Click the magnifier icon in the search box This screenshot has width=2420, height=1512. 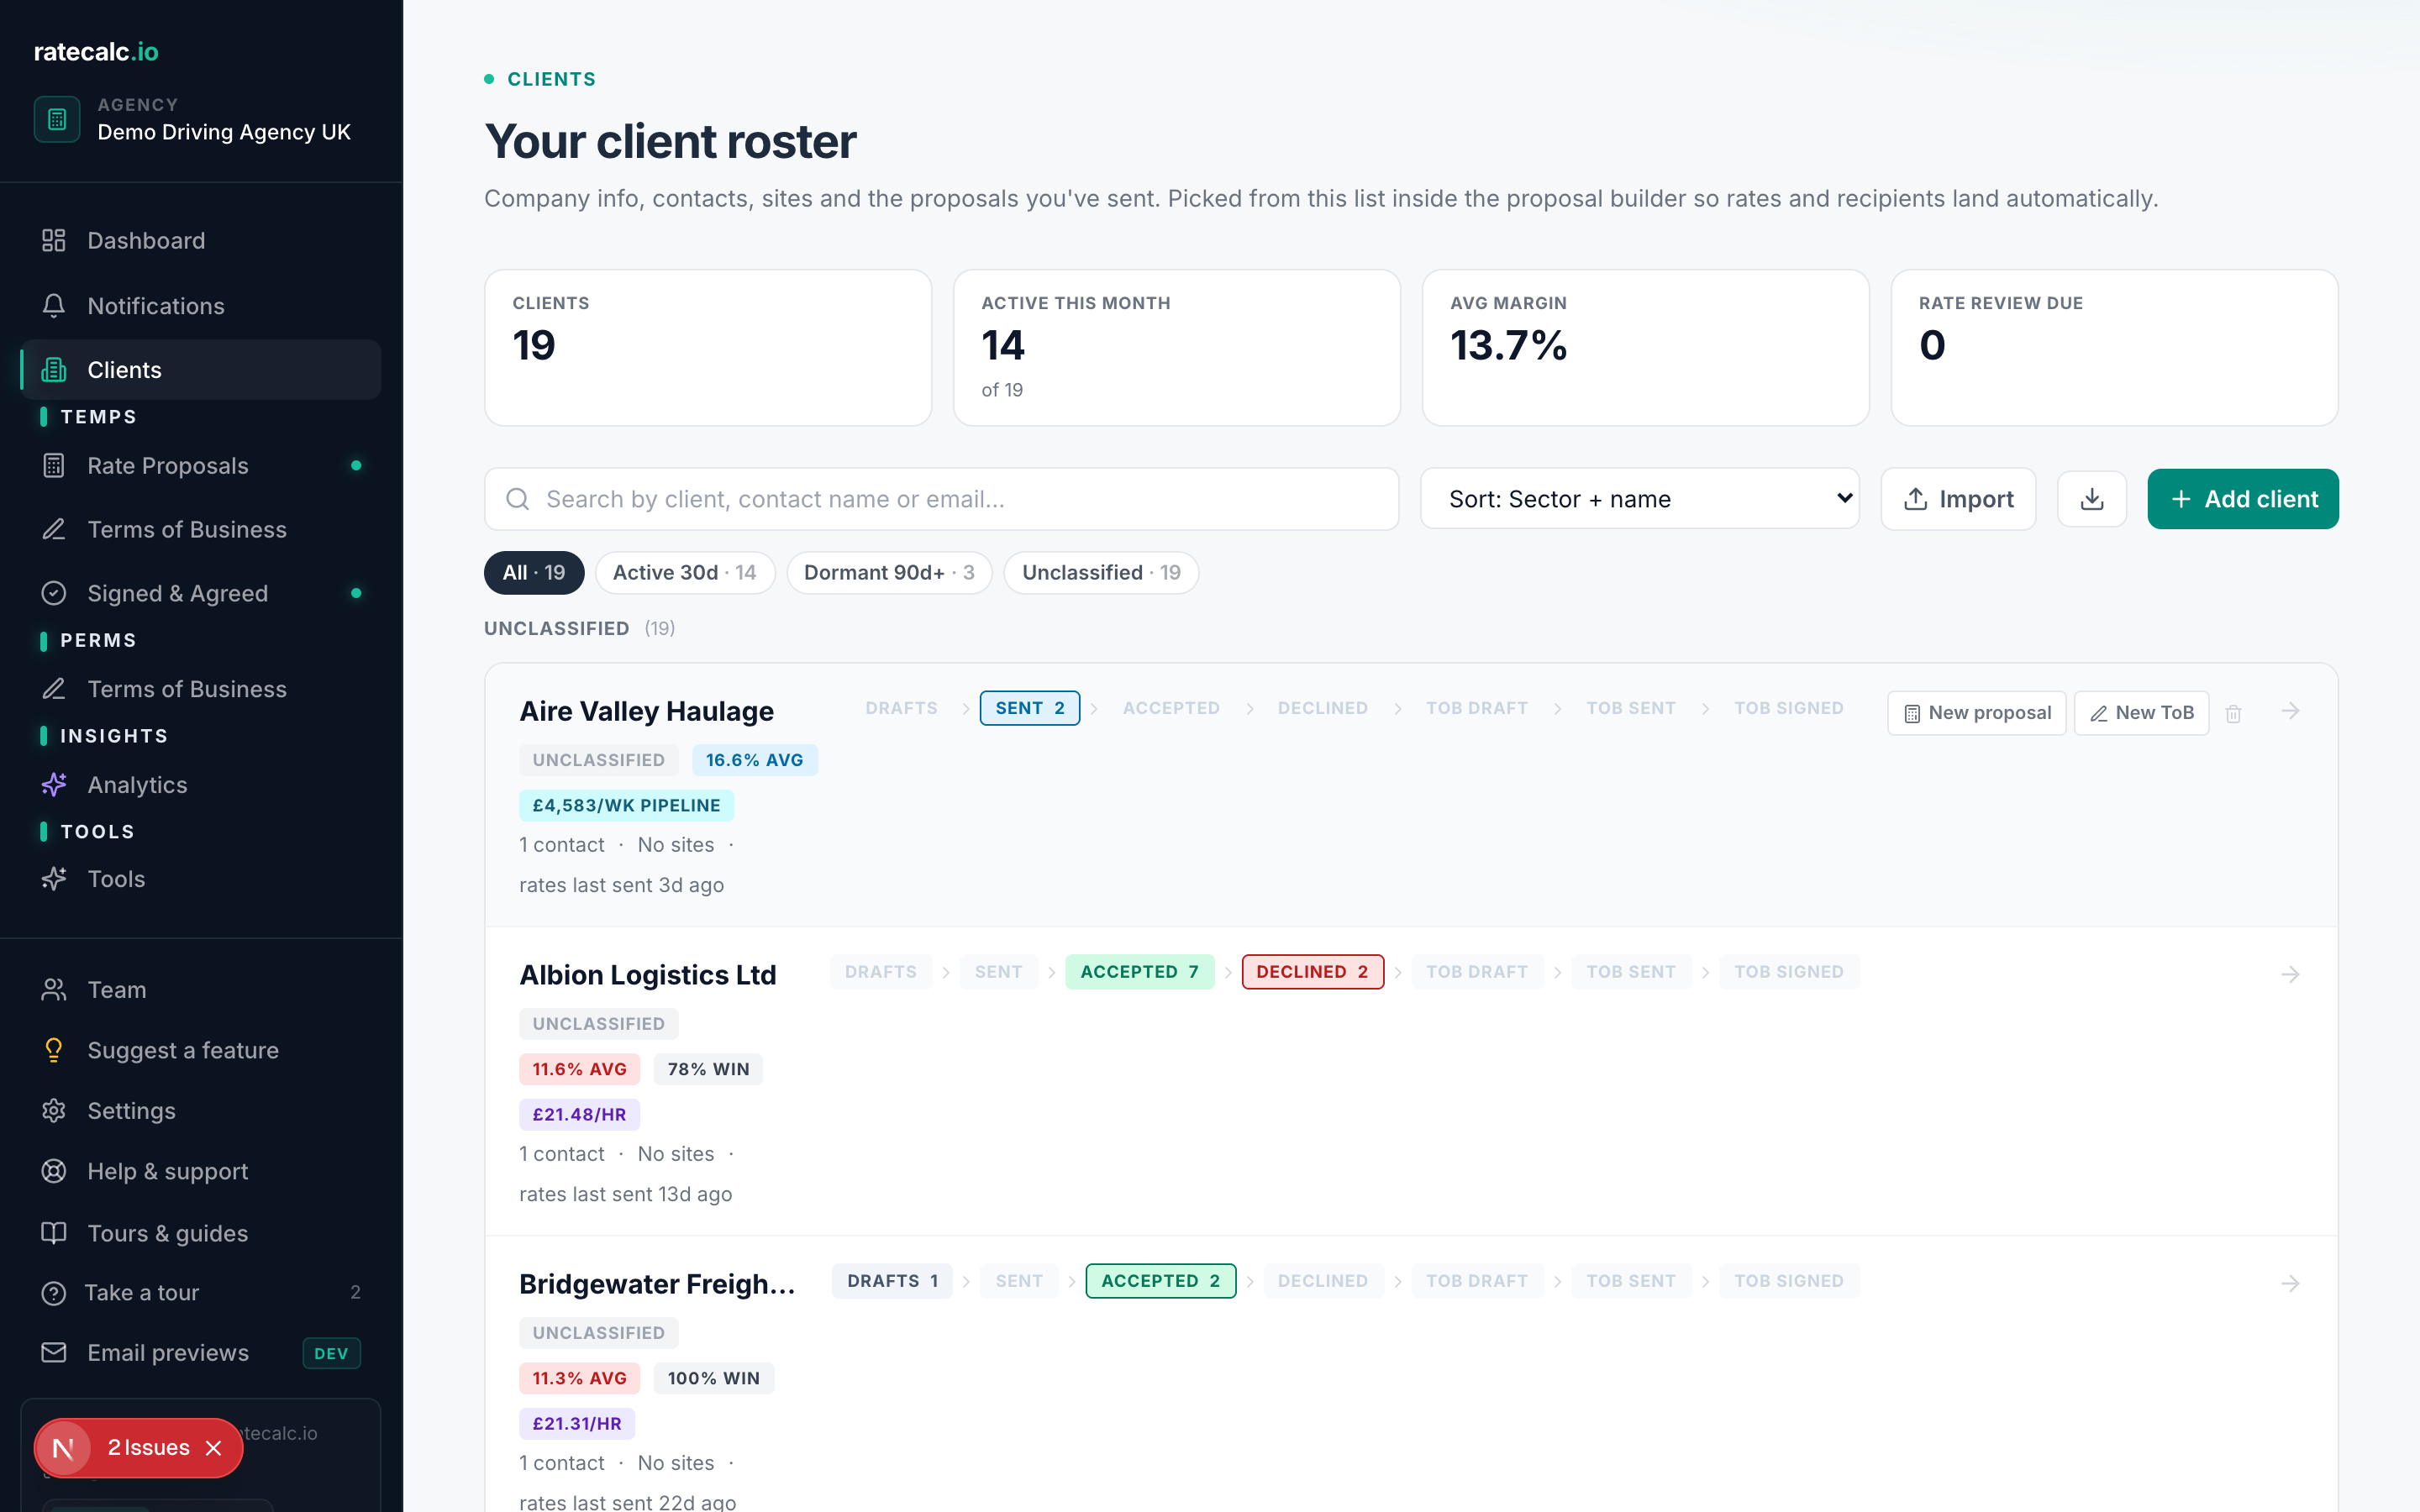[x=517, y=499]
